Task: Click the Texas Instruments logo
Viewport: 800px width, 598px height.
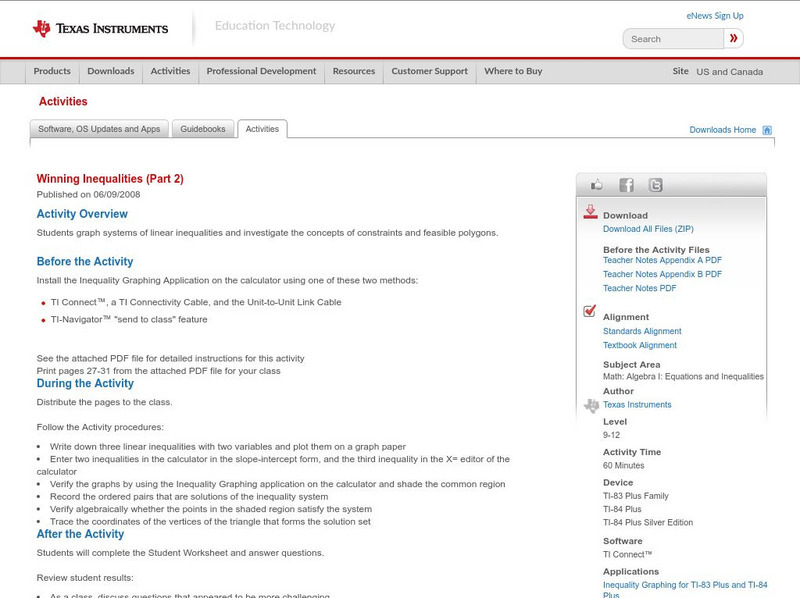Action: coord(101,29)
